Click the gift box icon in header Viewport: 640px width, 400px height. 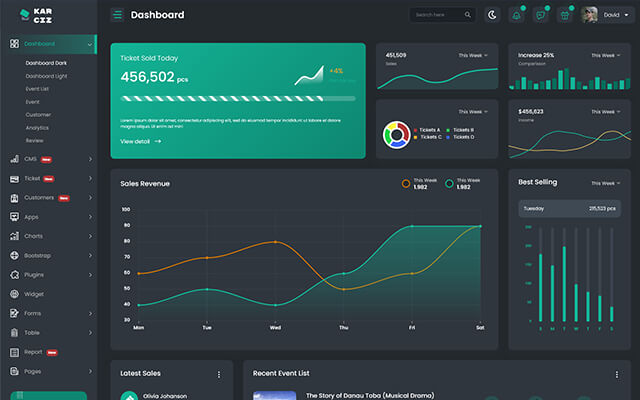coord(564,15)
